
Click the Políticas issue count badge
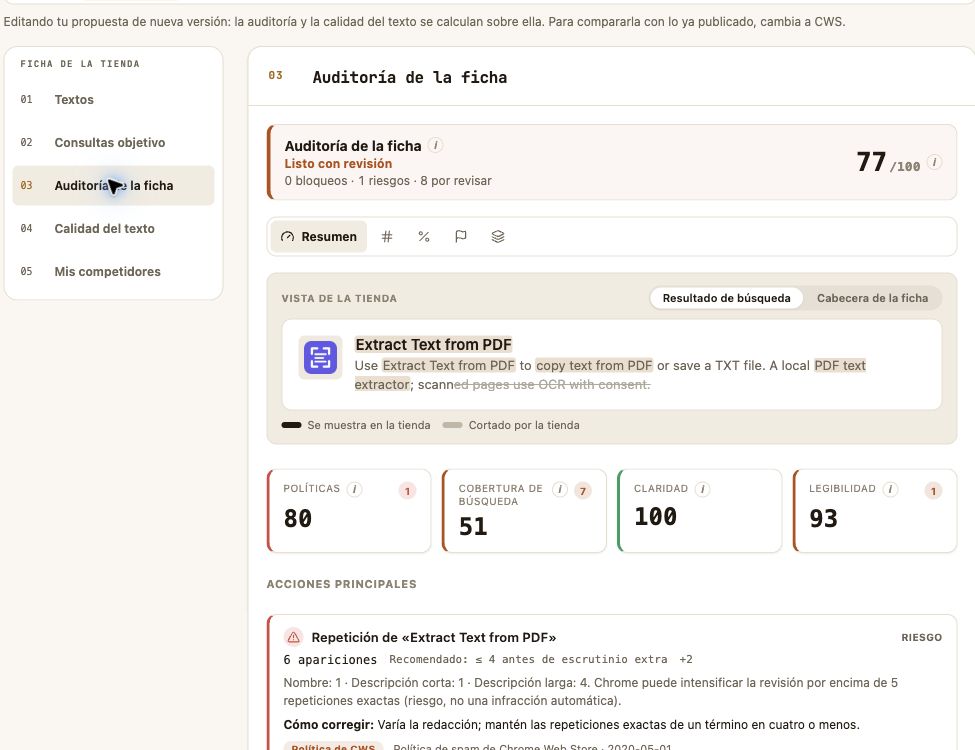(407, 491)
